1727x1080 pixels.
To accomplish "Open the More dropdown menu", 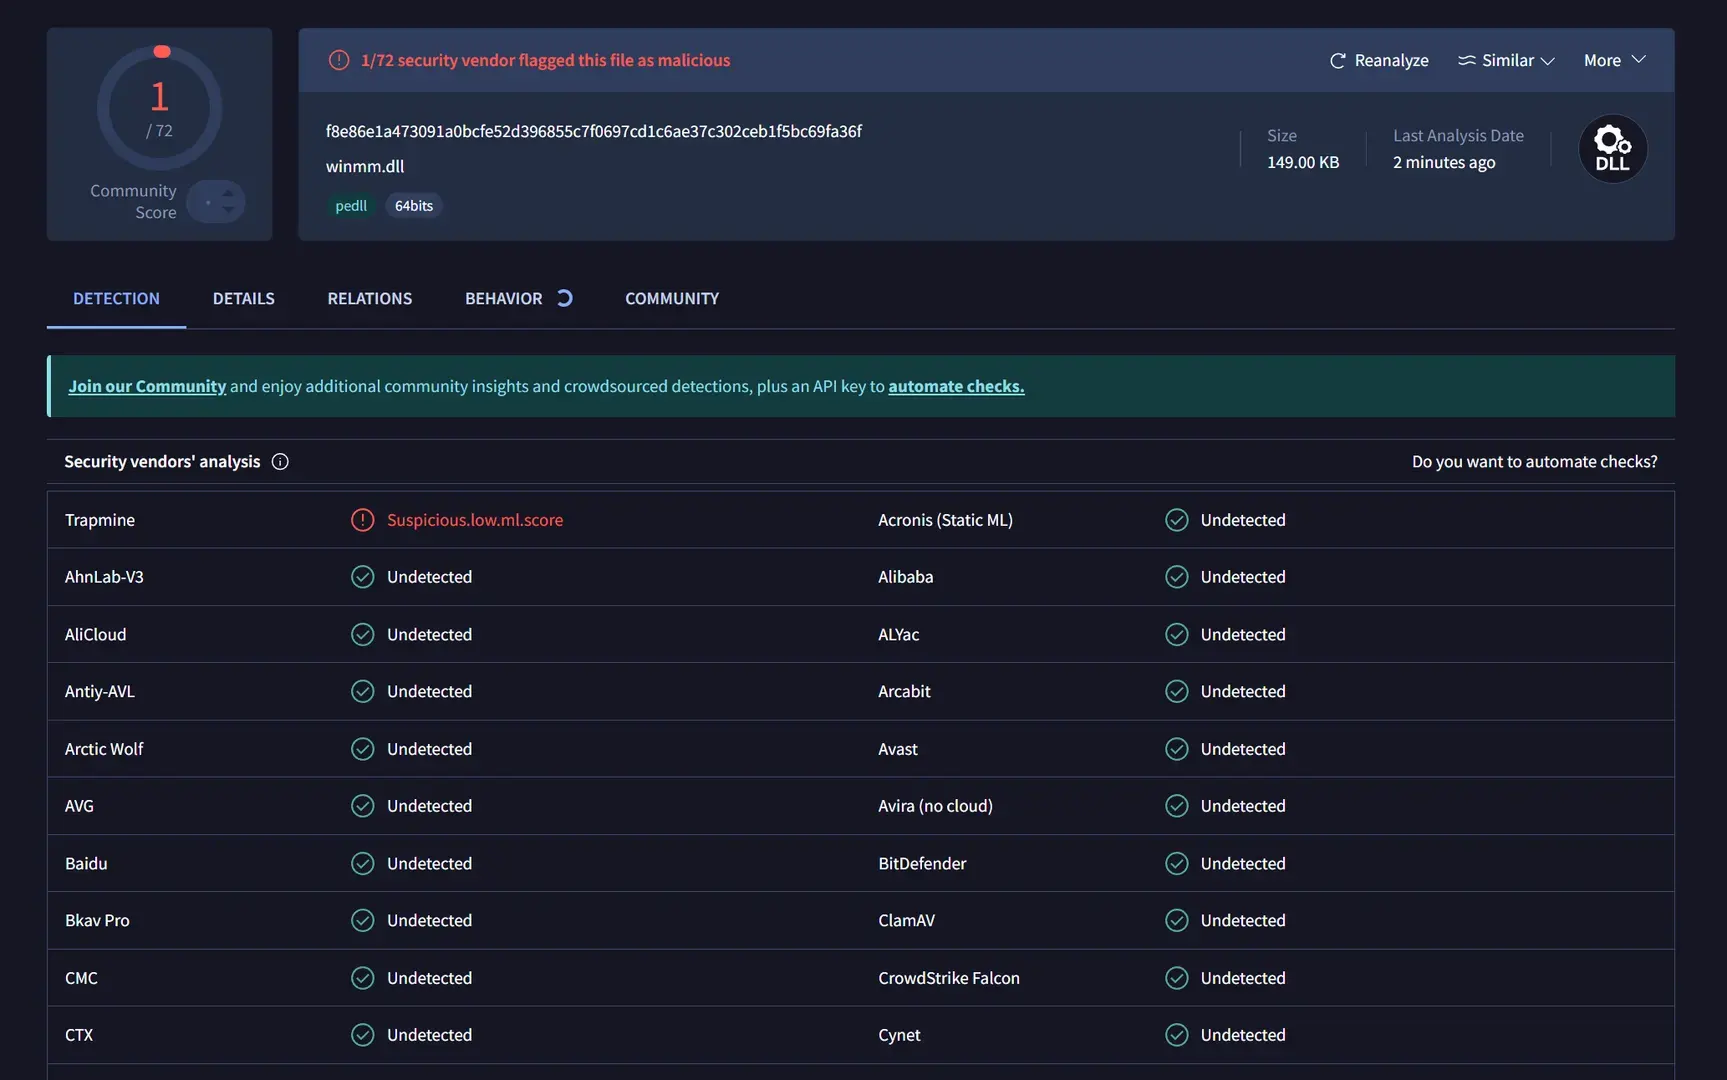I will click(1614, 60).
